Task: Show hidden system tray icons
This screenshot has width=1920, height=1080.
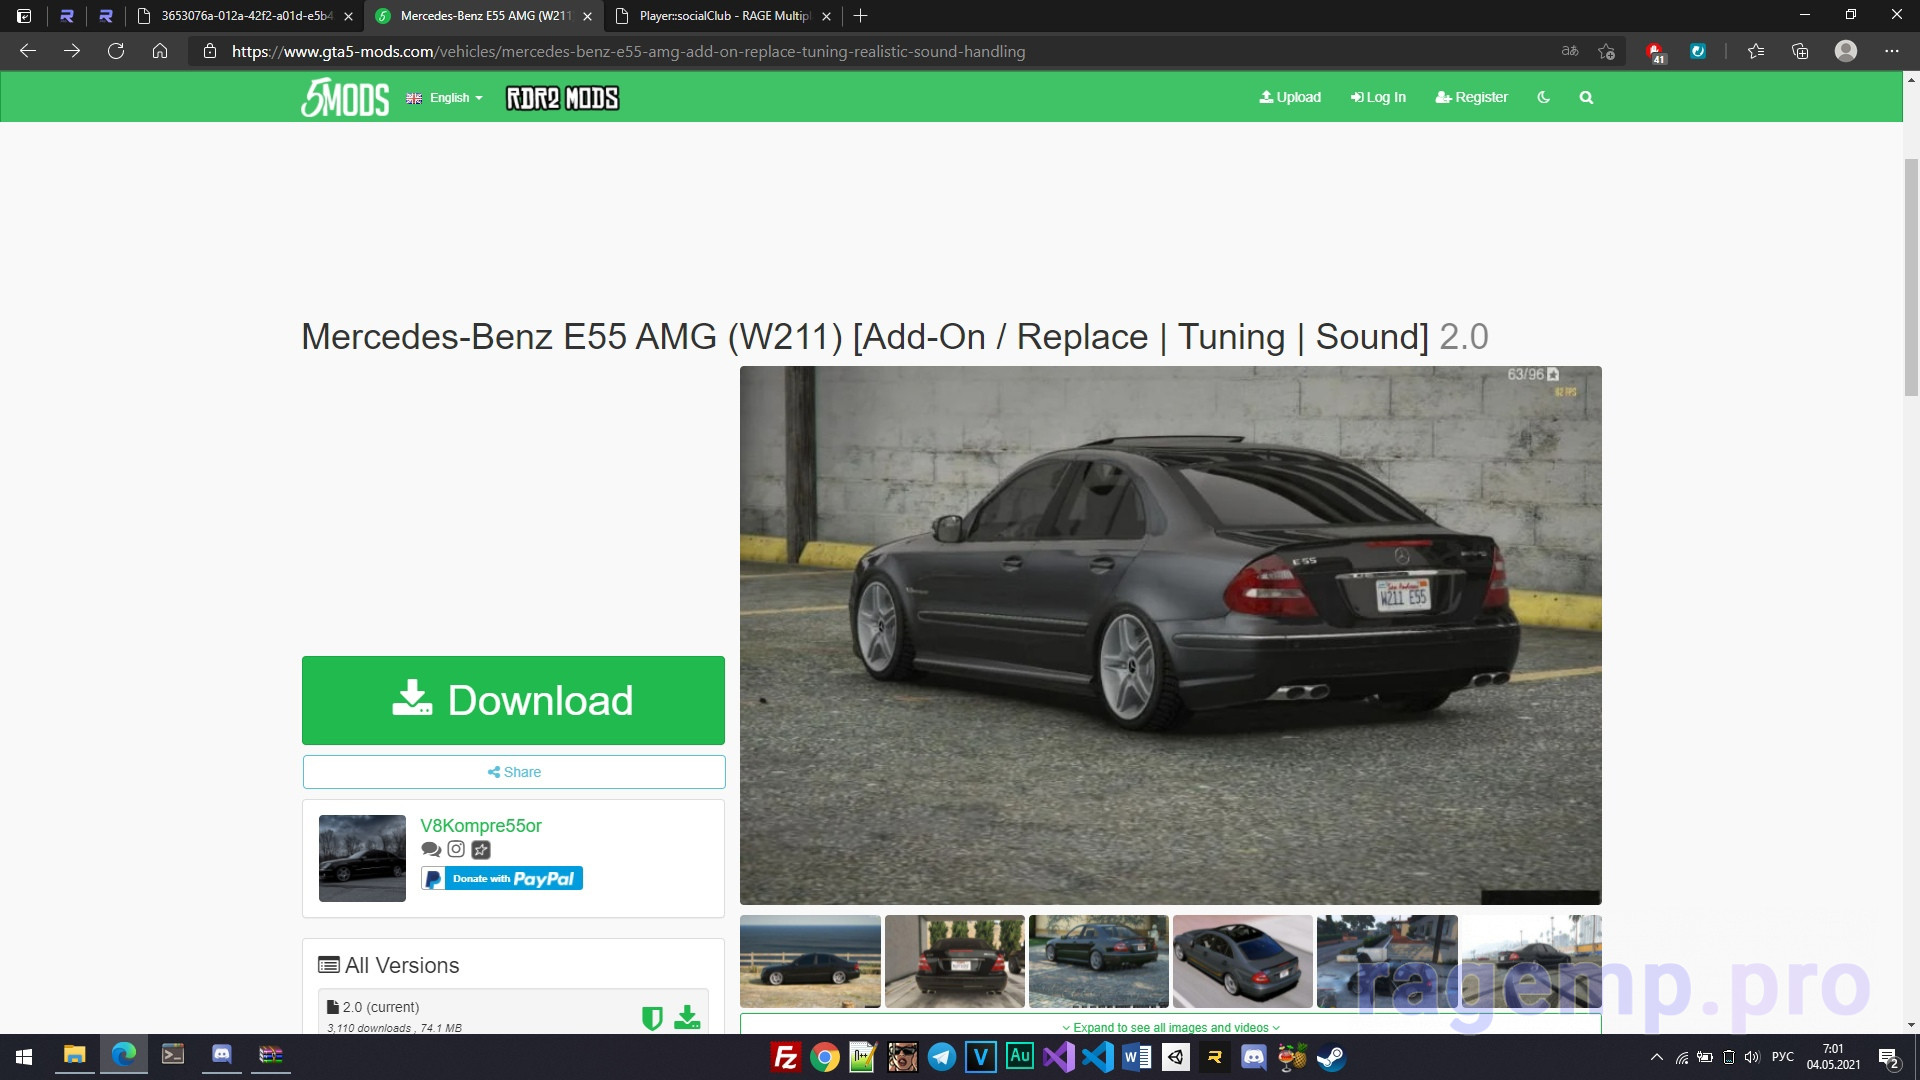Action: (1657, 1057)
